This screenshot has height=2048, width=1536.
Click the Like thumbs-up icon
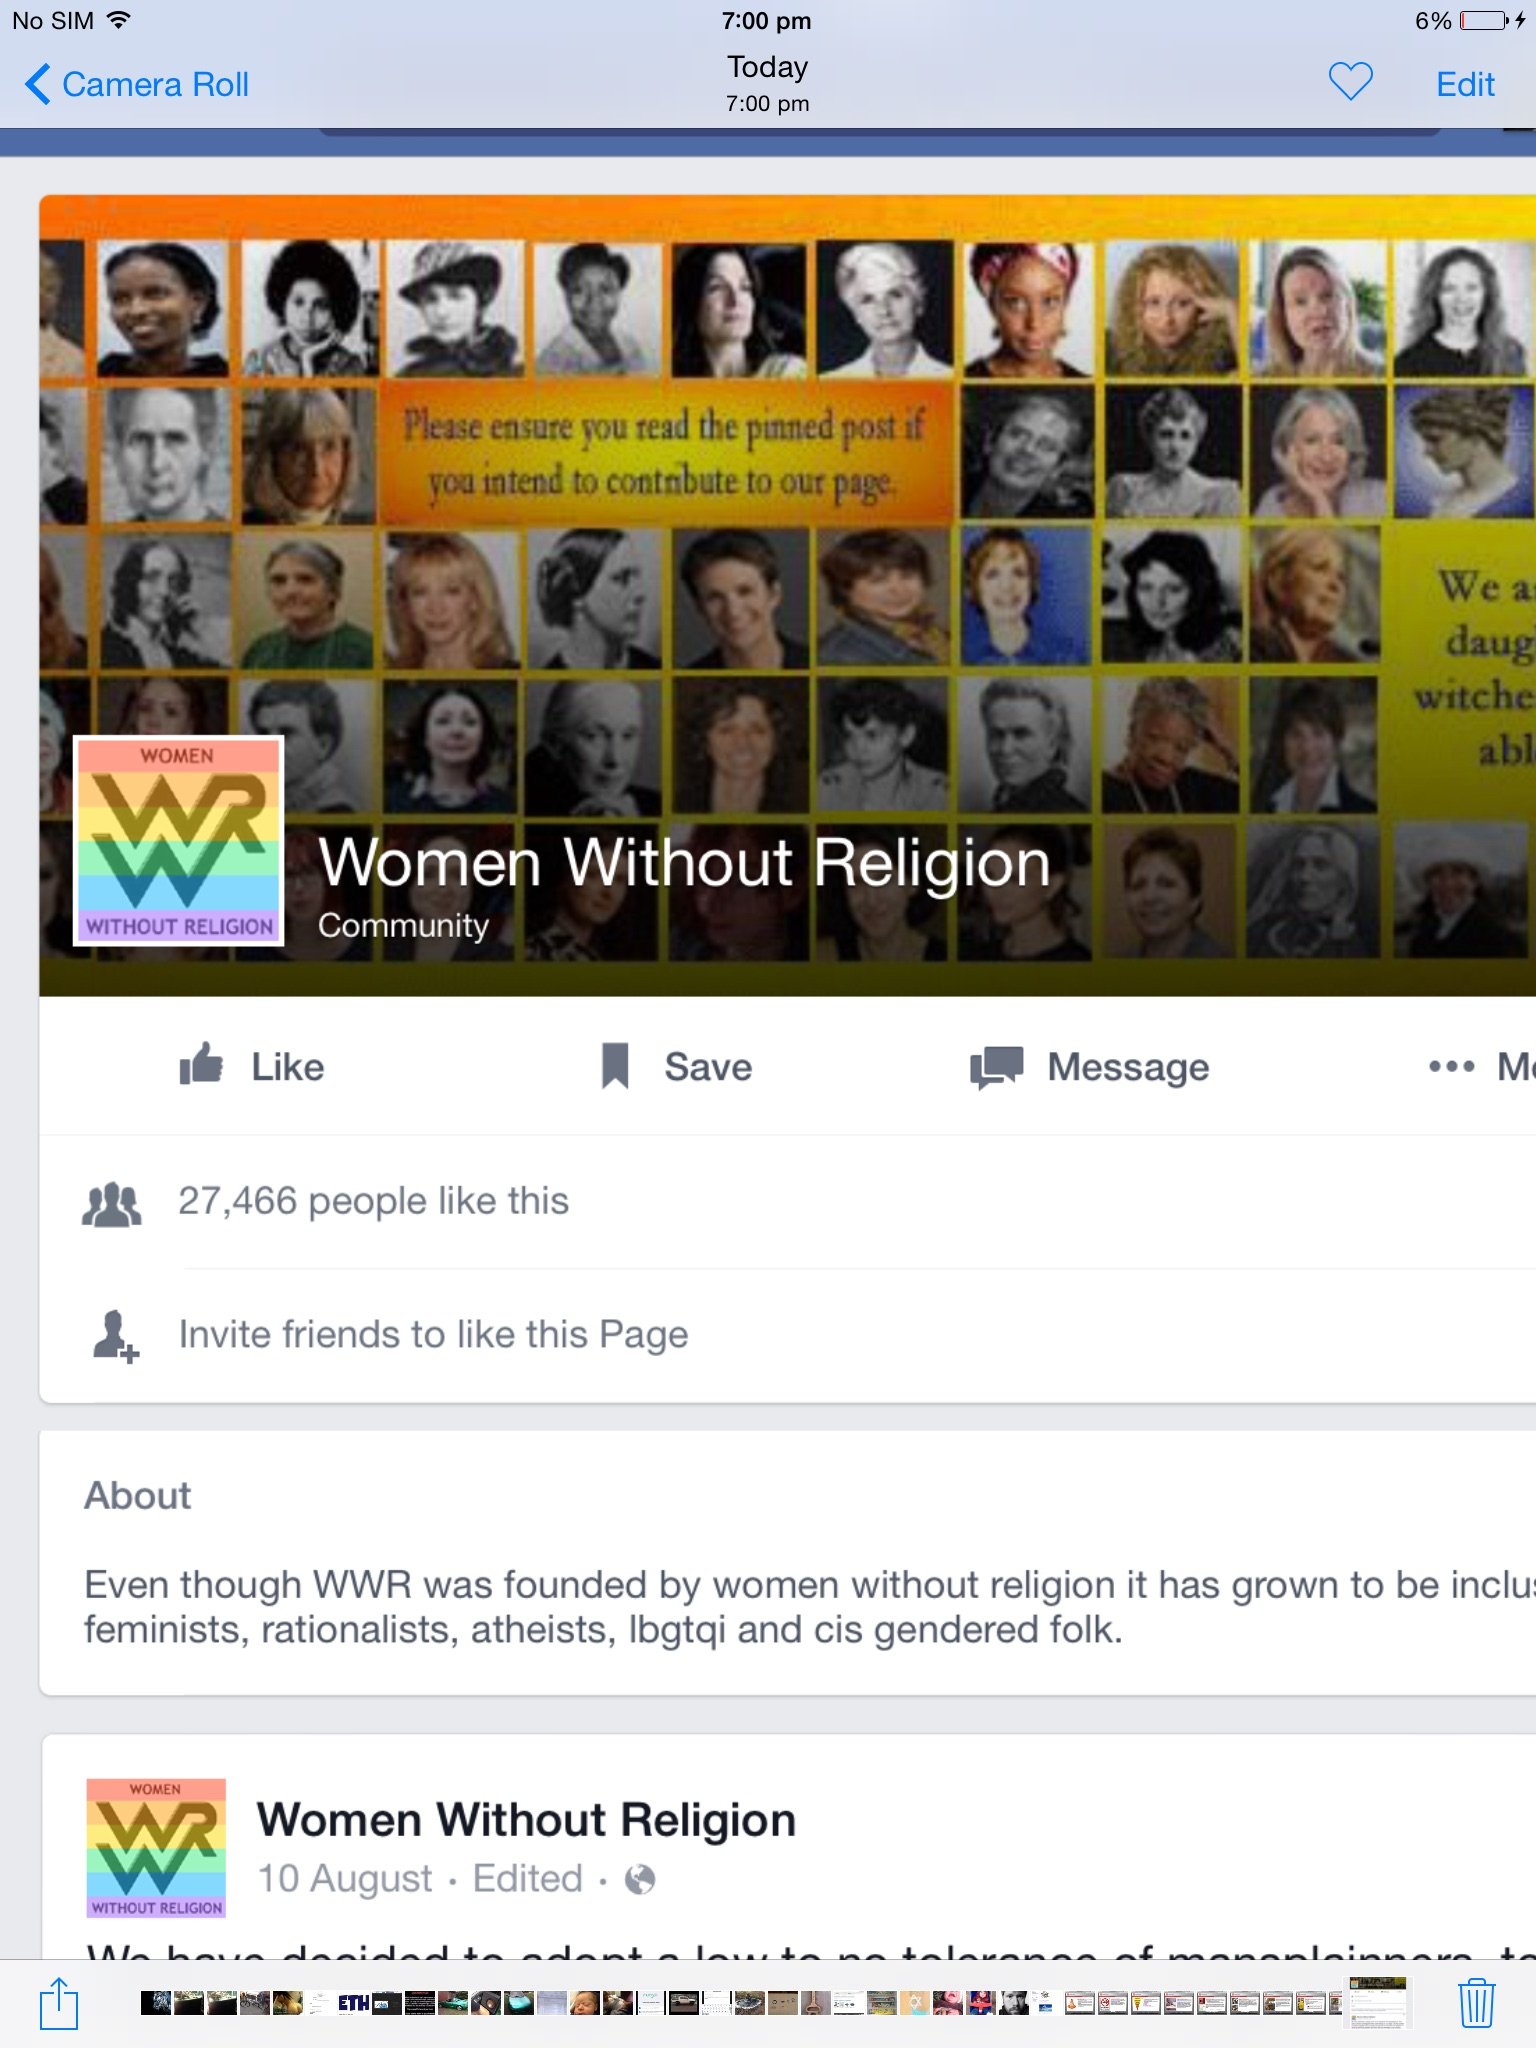coord(201,1065)
